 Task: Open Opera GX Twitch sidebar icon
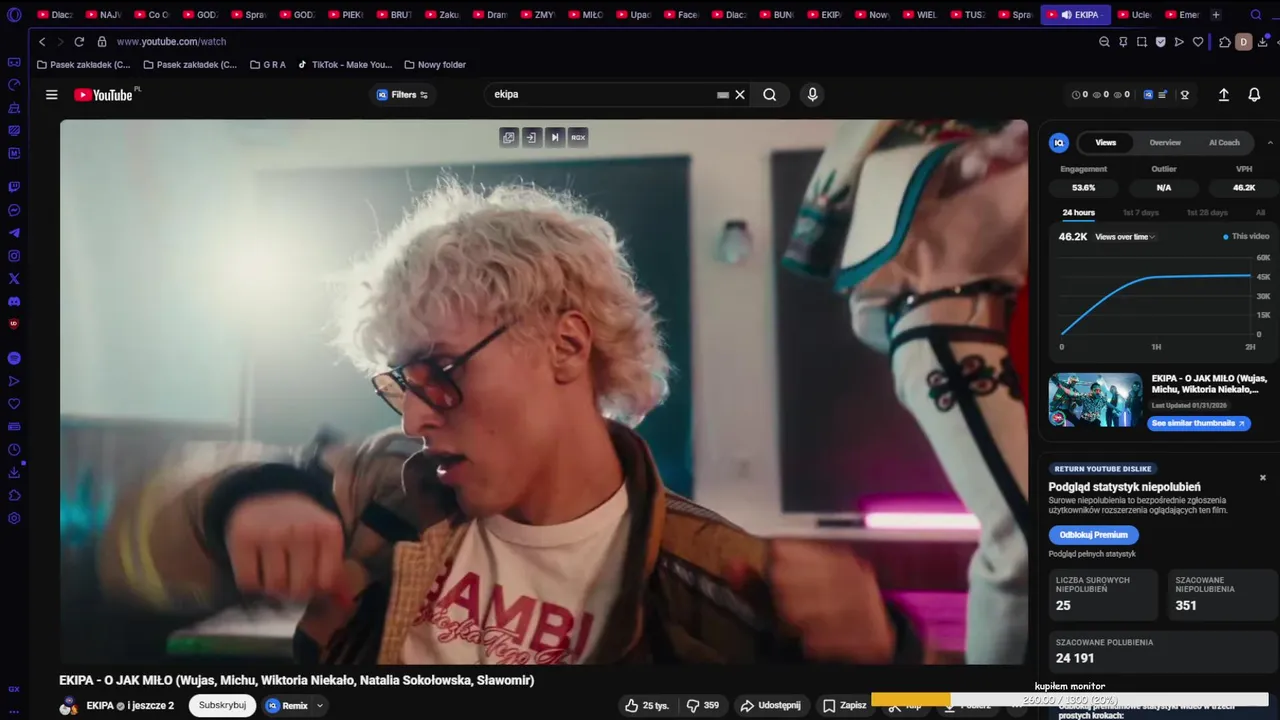point(14,187)
